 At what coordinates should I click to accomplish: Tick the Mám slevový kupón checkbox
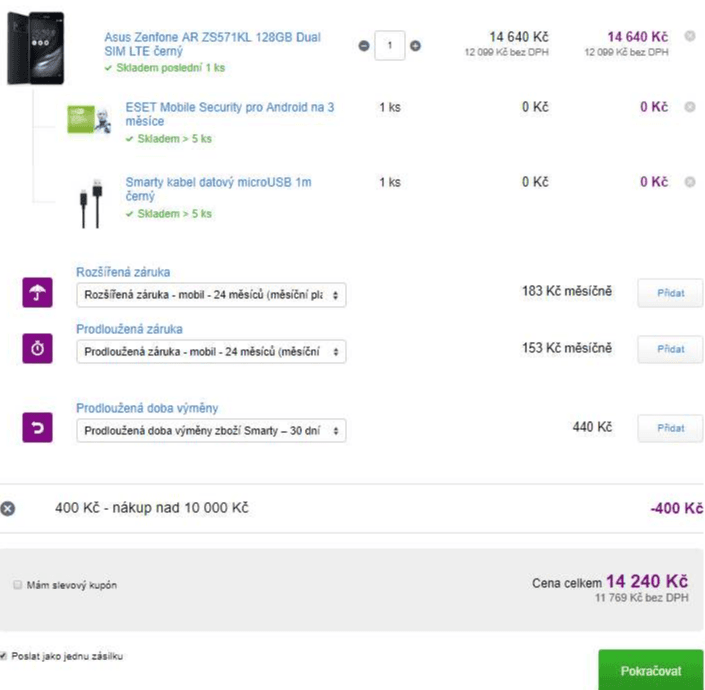pos(18,585)
